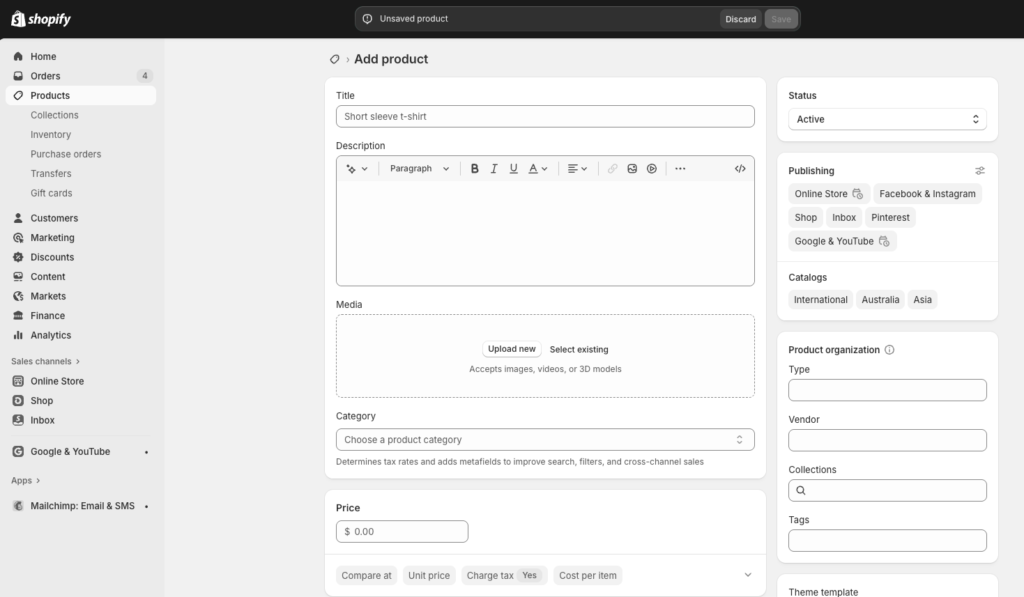
Task: Open the Status dropdown showing Active
Action: pyautogui.click(x=887, y=119)
